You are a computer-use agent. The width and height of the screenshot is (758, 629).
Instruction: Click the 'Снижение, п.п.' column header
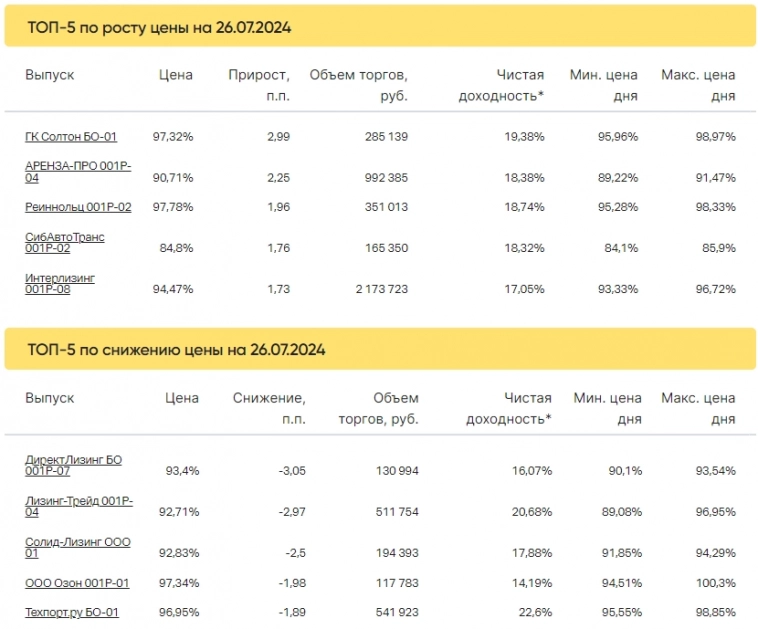[x=269, y=408]
